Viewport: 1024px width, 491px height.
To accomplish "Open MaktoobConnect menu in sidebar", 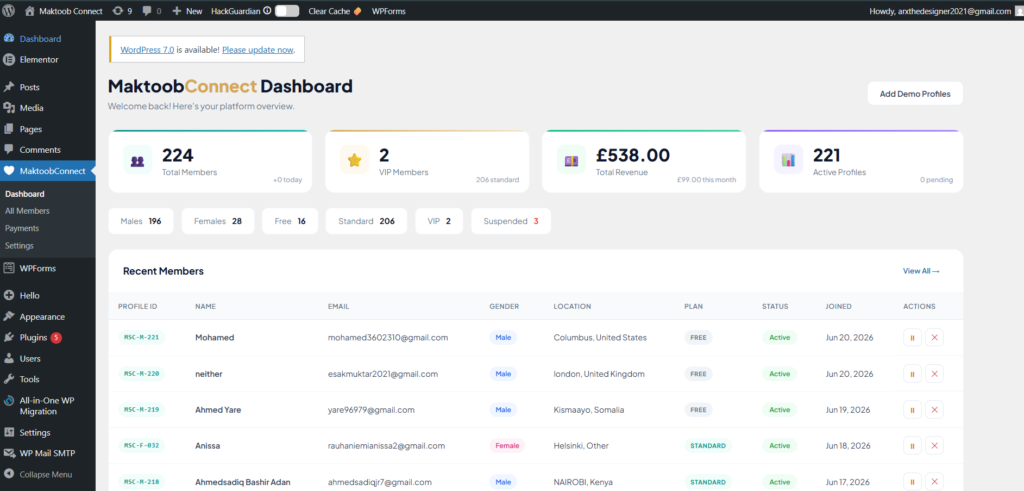I will coord(48,171).
